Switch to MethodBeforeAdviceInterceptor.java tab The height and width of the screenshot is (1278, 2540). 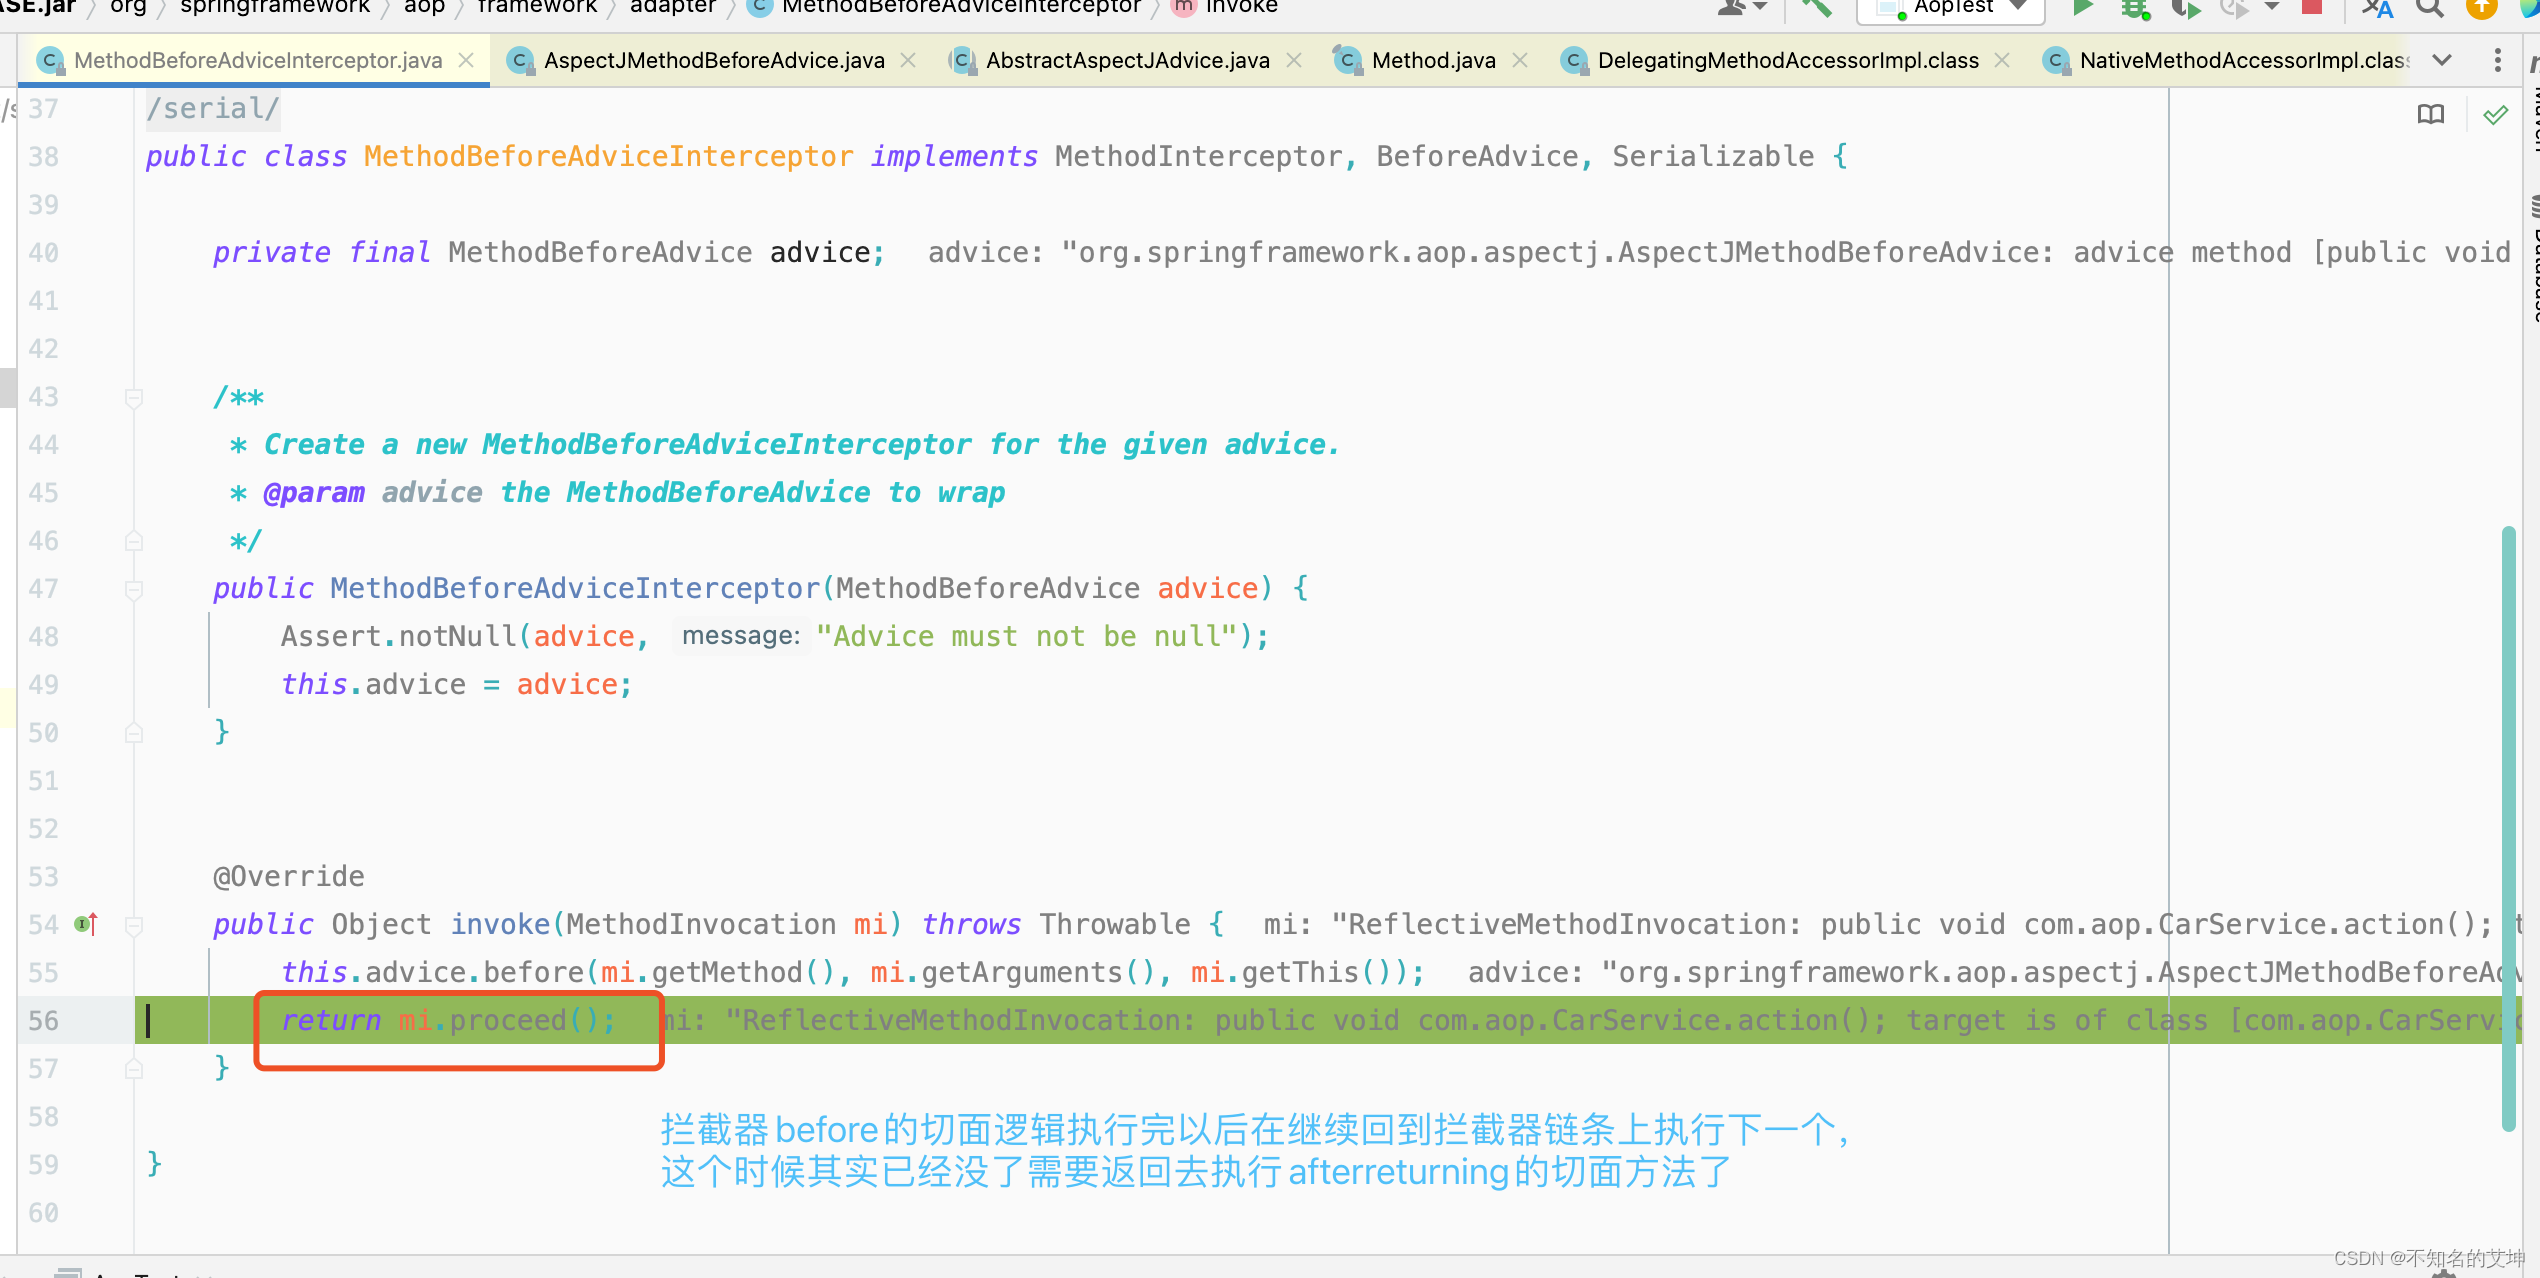coord(258,60)
